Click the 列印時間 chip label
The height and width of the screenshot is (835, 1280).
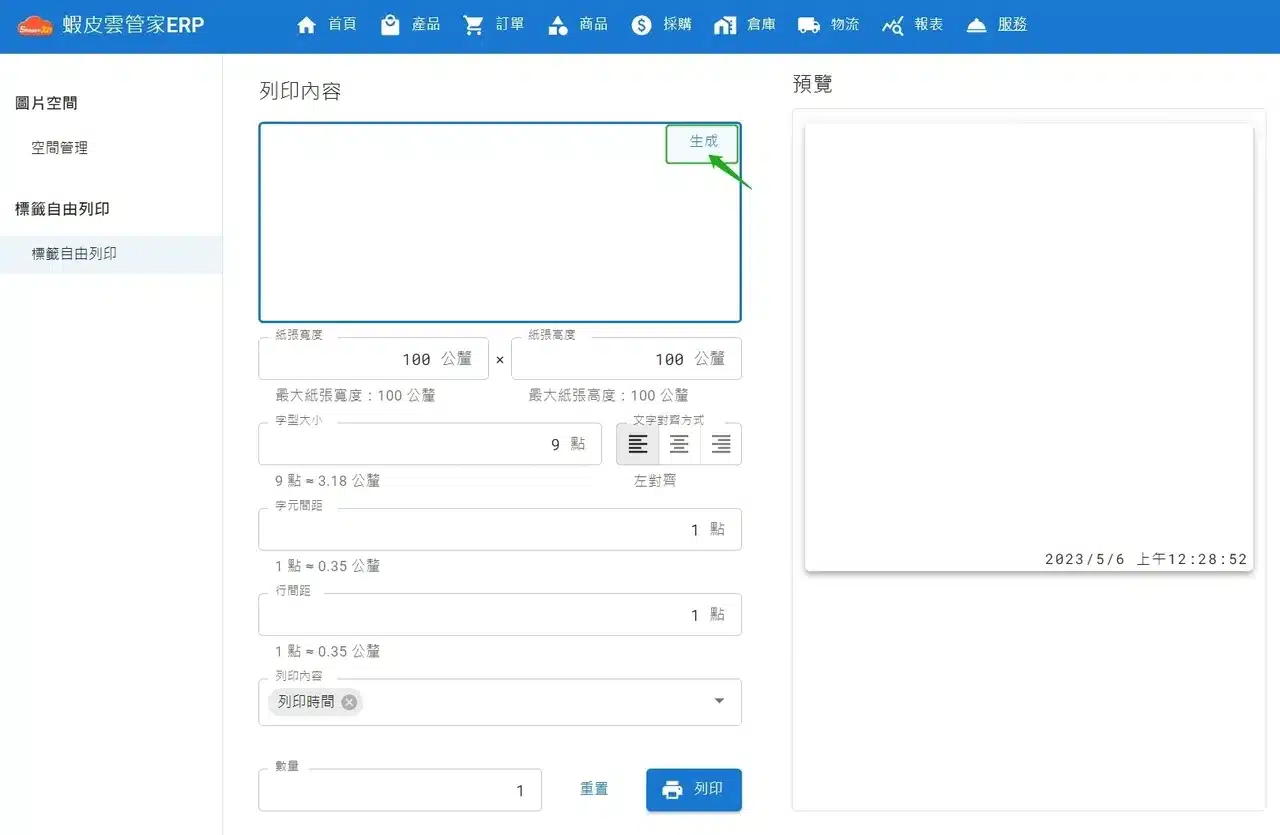(306, 702)
